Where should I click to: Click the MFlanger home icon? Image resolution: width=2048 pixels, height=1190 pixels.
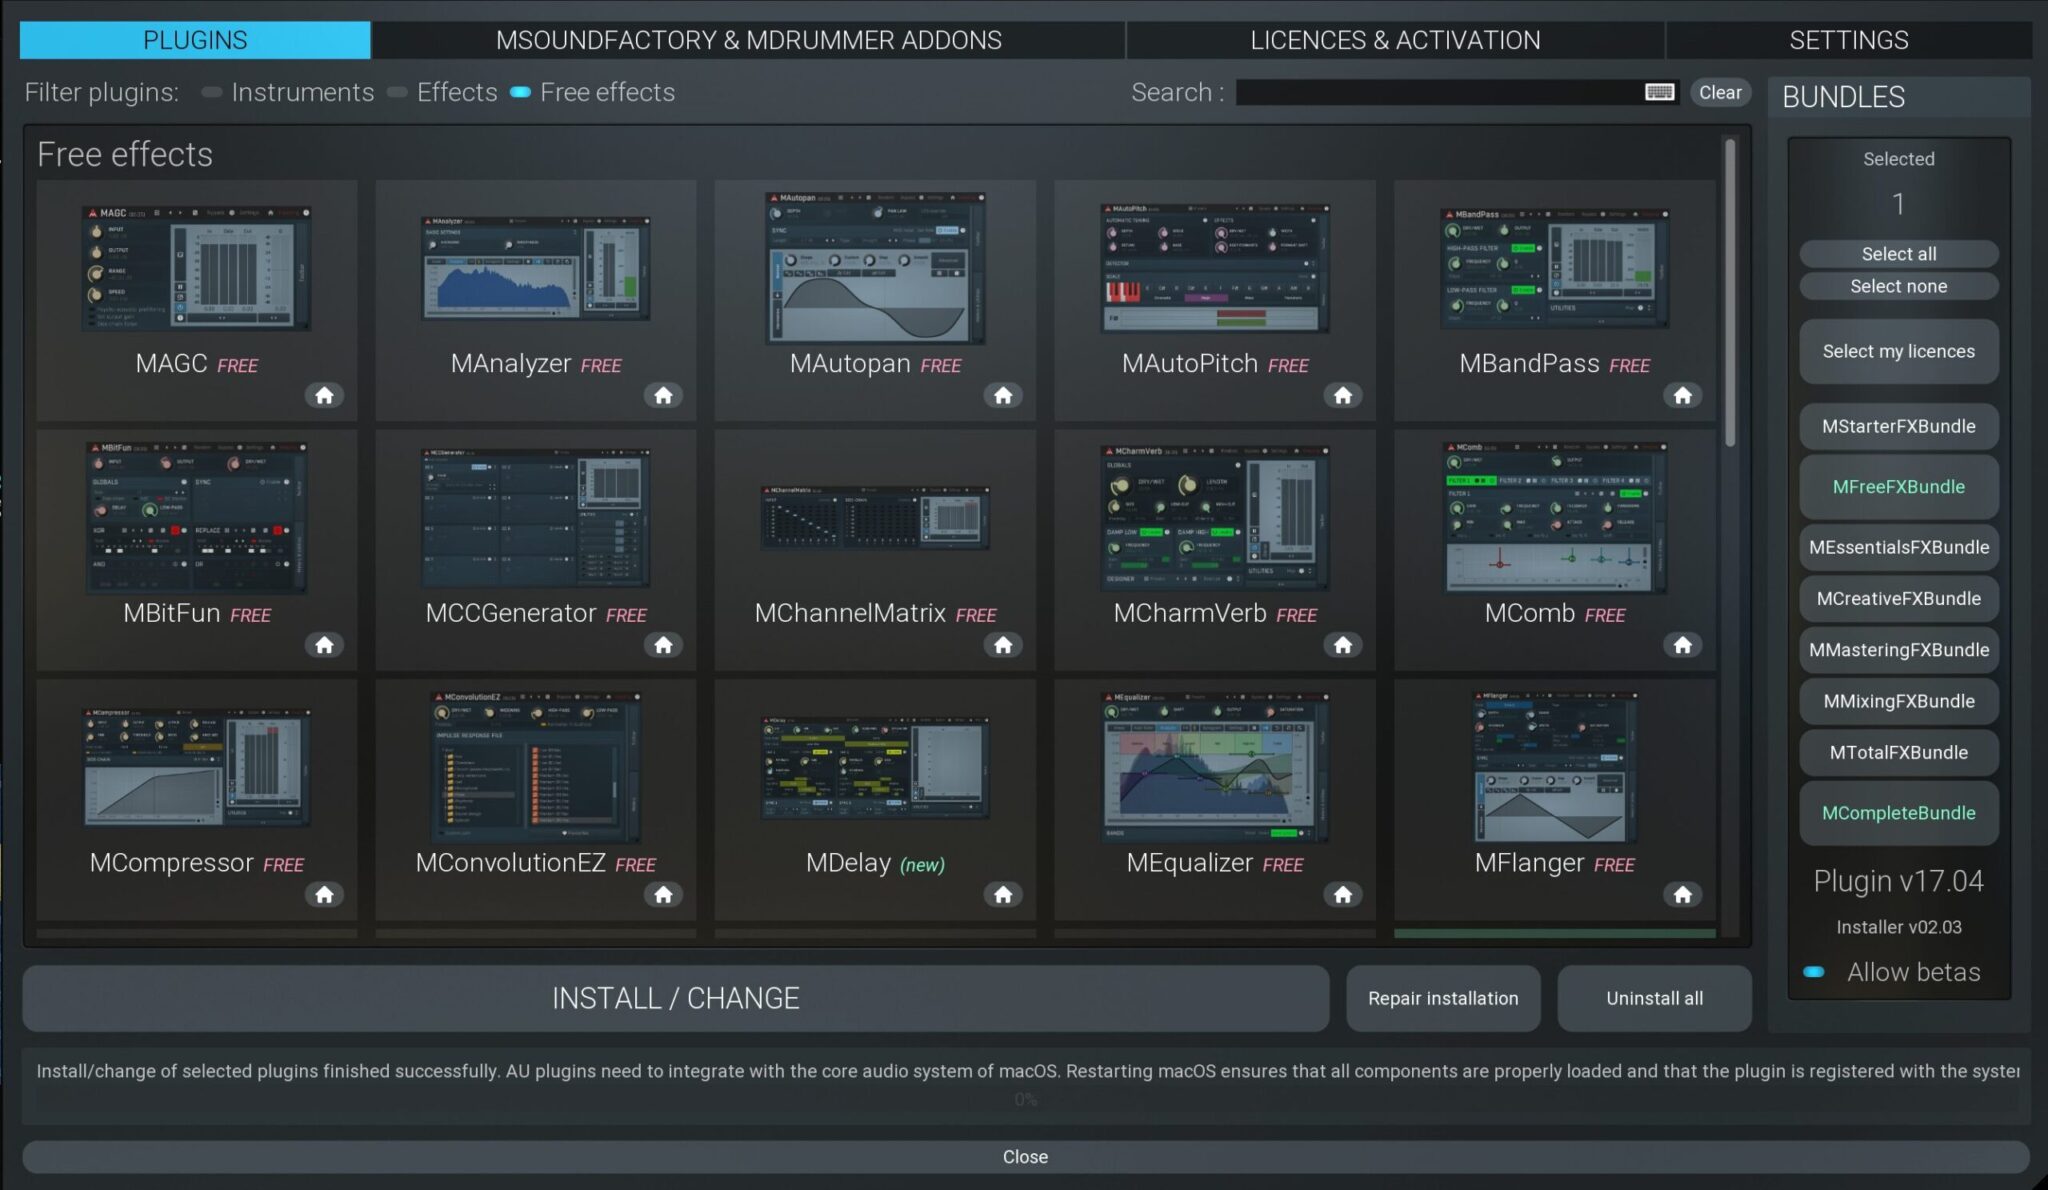(x=1682, y=894)
